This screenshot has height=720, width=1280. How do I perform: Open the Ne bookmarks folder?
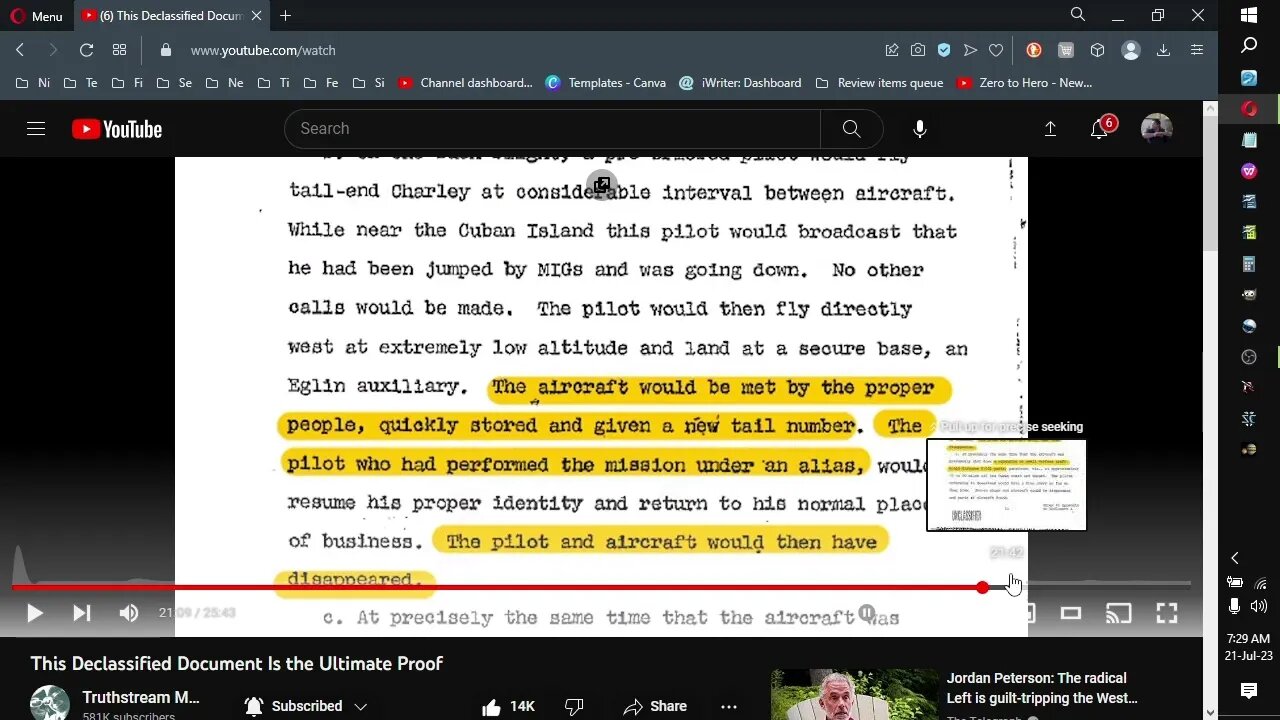224,83
